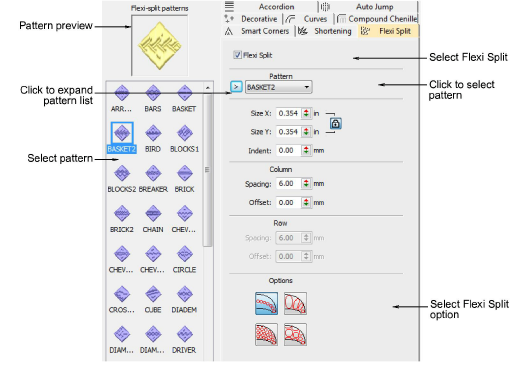The image size is (520, 382).
Task: Click the Indent value input field
Action: (x=289, y=151)
